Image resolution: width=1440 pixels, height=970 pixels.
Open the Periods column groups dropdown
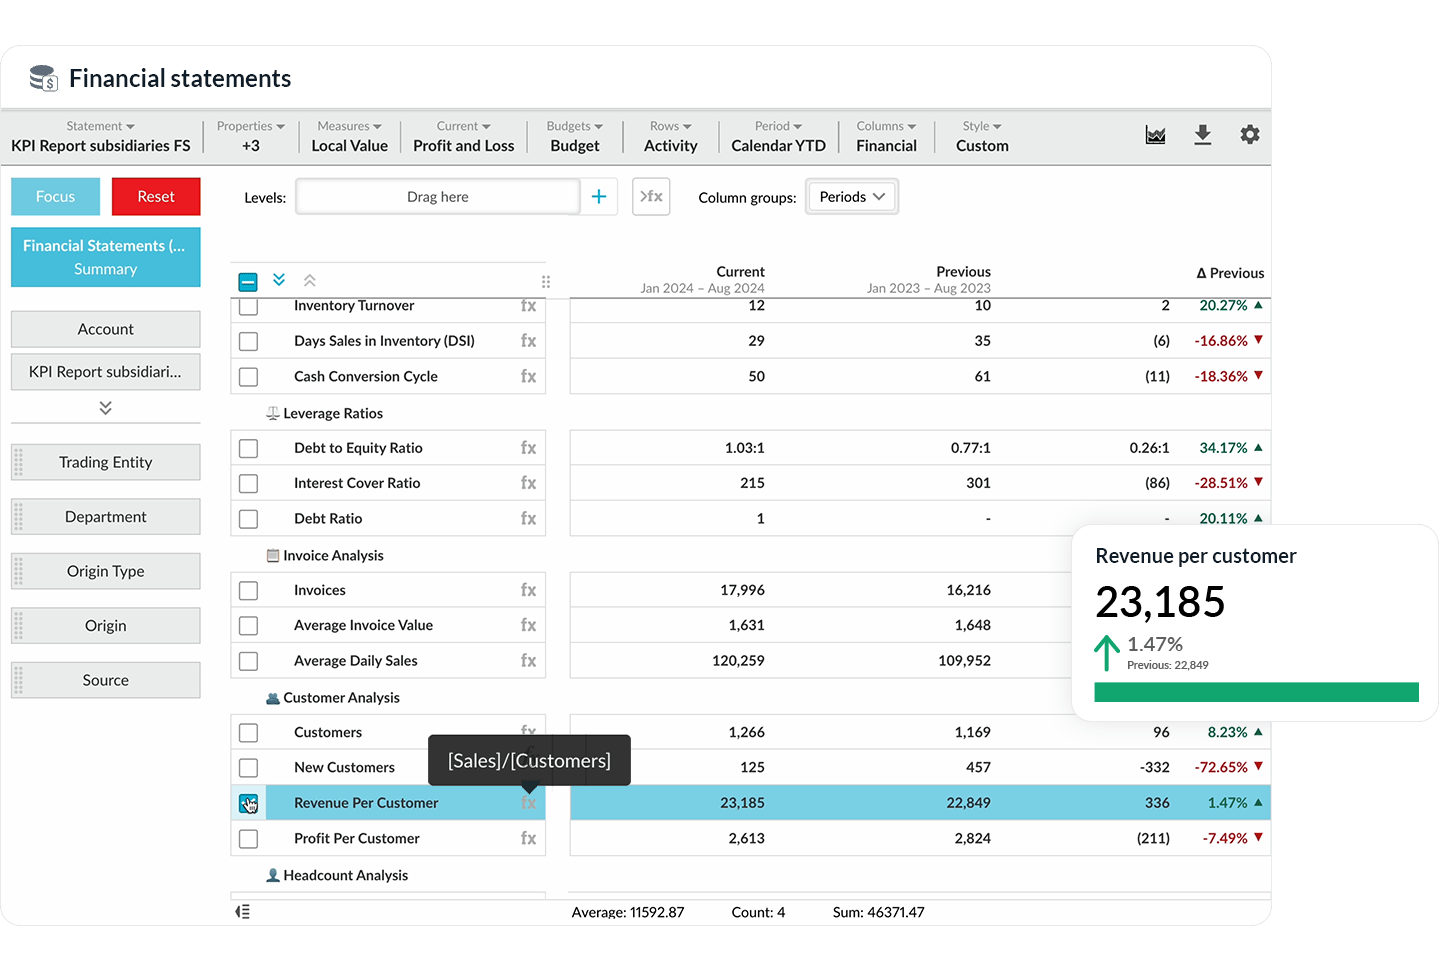[x=851, y=196]
